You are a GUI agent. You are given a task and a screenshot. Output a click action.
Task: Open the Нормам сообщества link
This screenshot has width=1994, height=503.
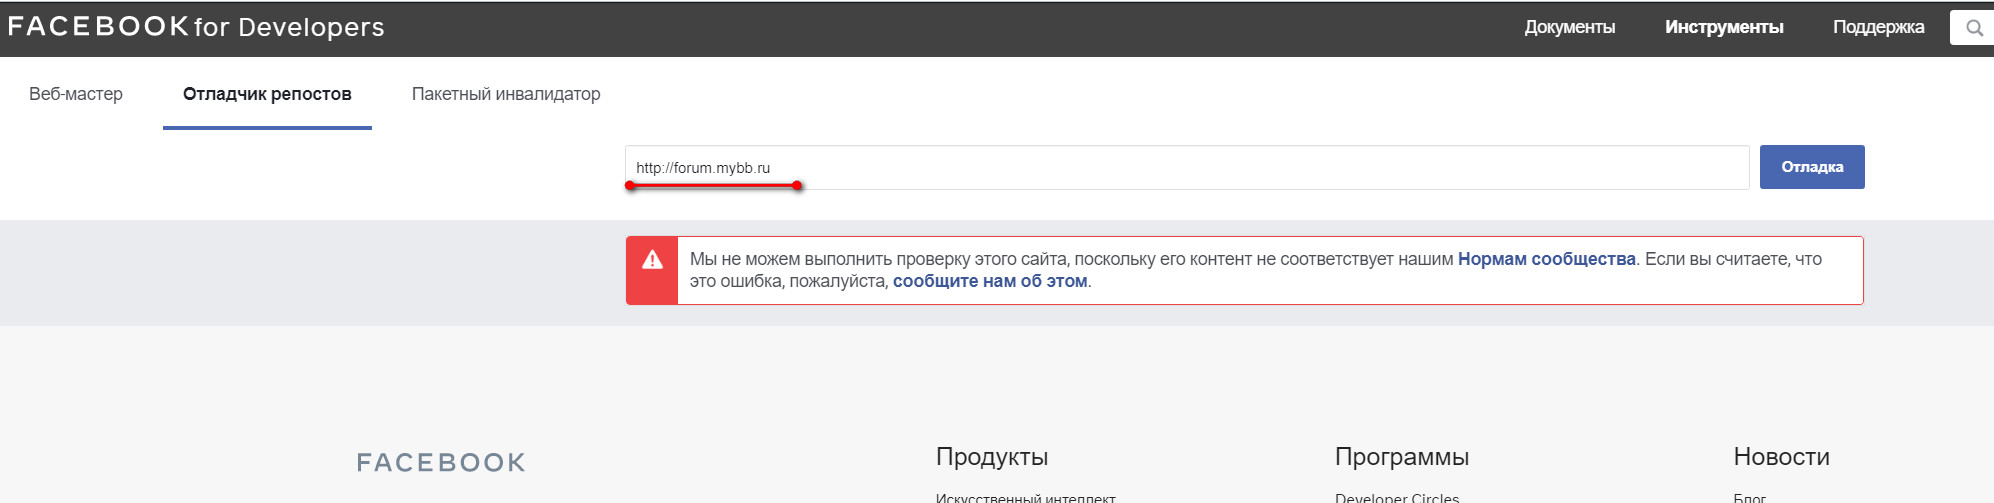coord(1546,259)
